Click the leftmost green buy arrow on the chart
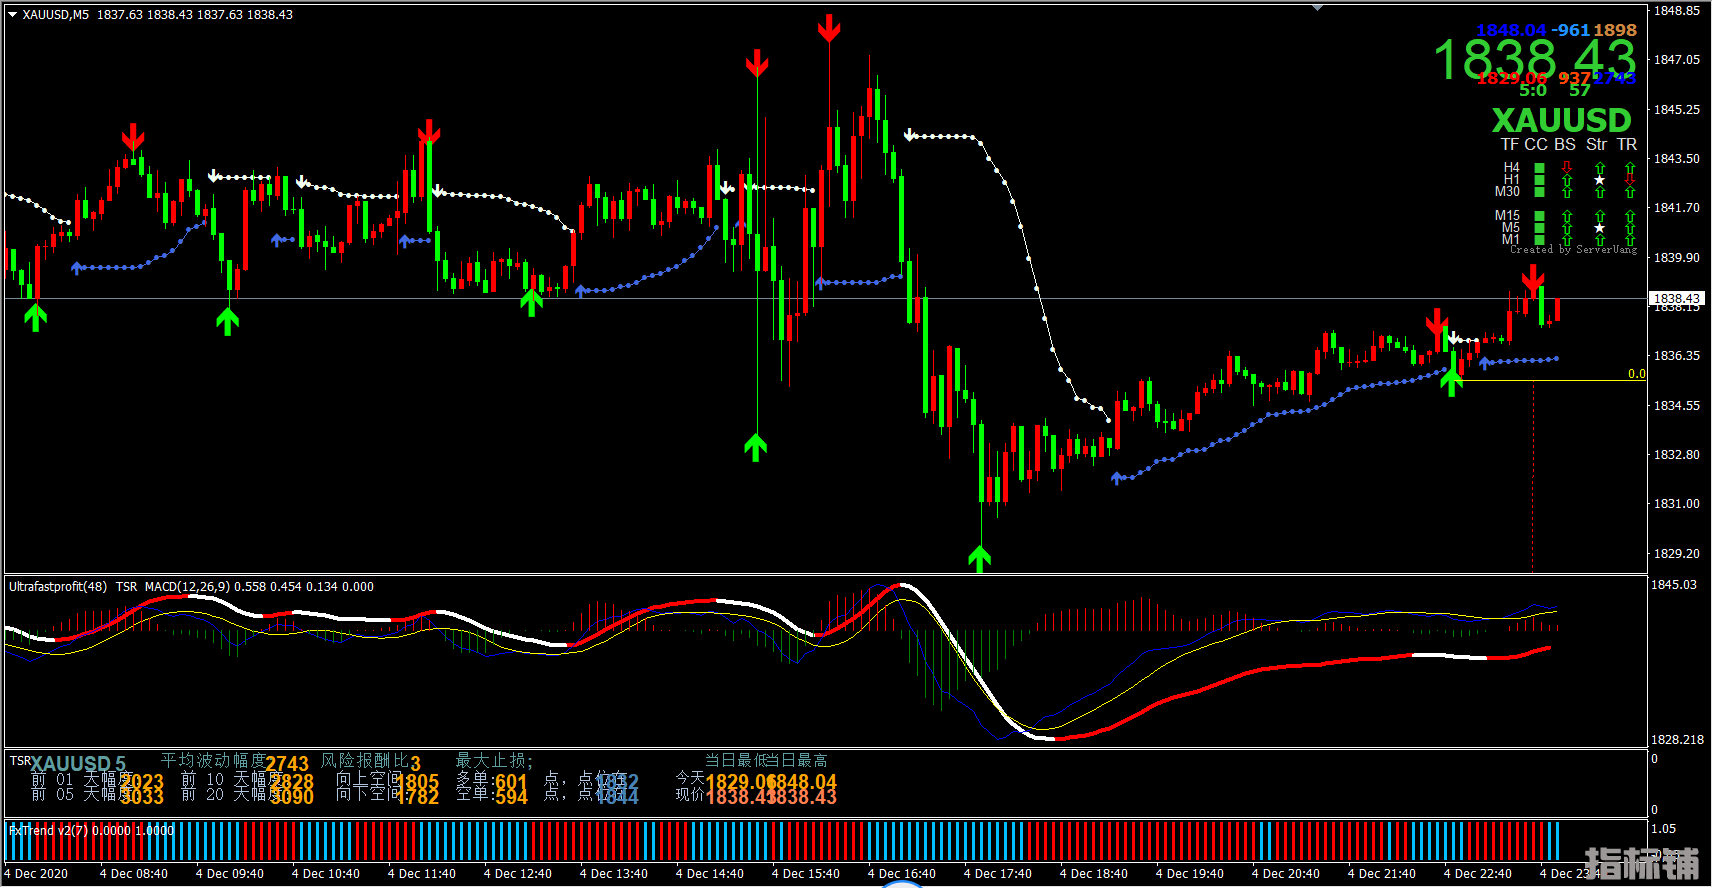Viewport: 1713px width, 888px height. (36, 318)
